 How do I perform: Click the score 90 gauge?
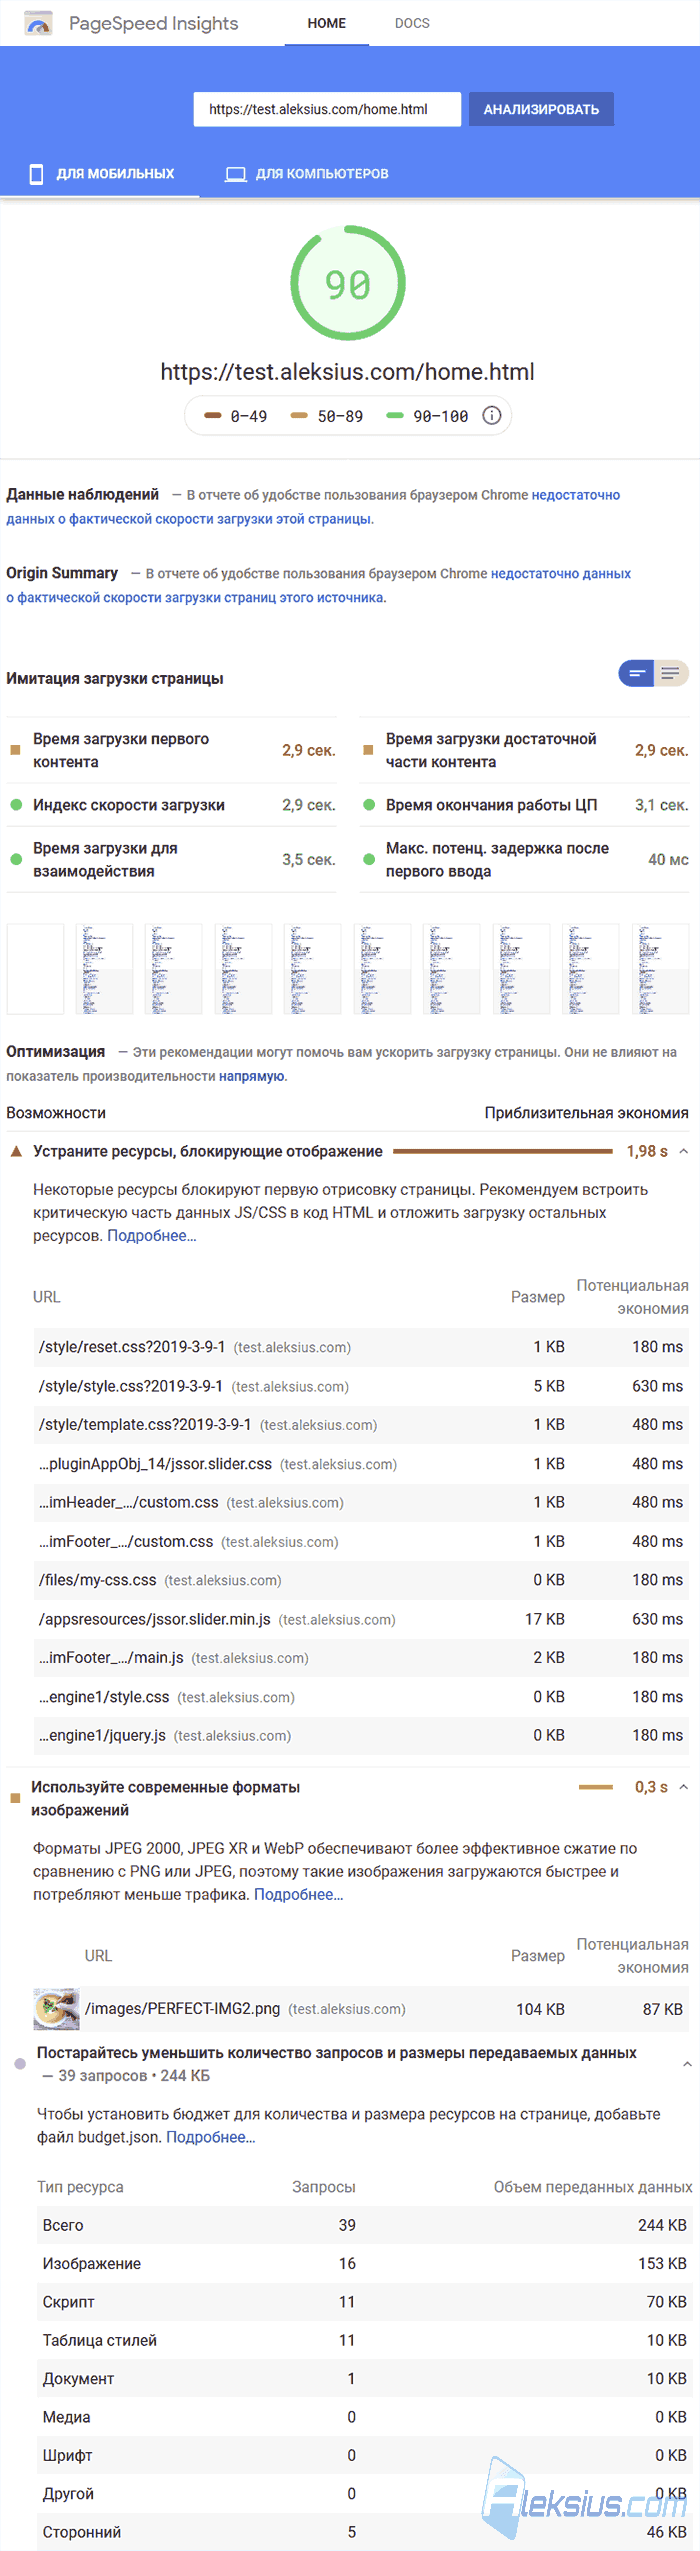coord(348,283)
